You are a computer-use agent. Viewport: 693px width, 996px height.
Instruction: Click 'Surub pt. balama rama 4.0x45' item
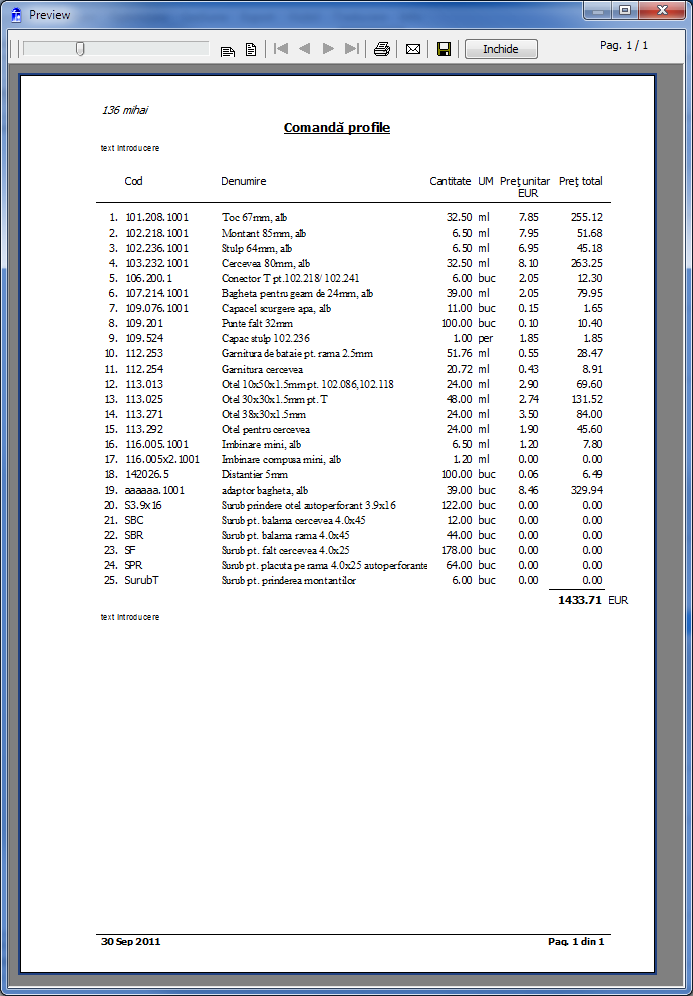tap(285, 535)
